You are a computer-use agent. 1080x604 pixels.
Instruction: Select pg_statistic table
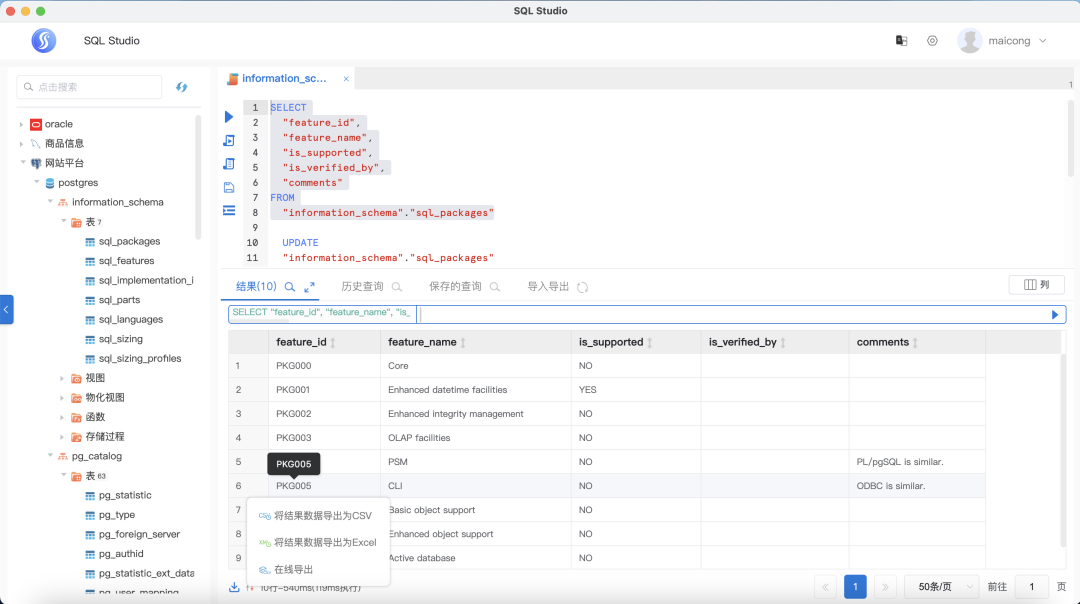(x=125, y=495)
